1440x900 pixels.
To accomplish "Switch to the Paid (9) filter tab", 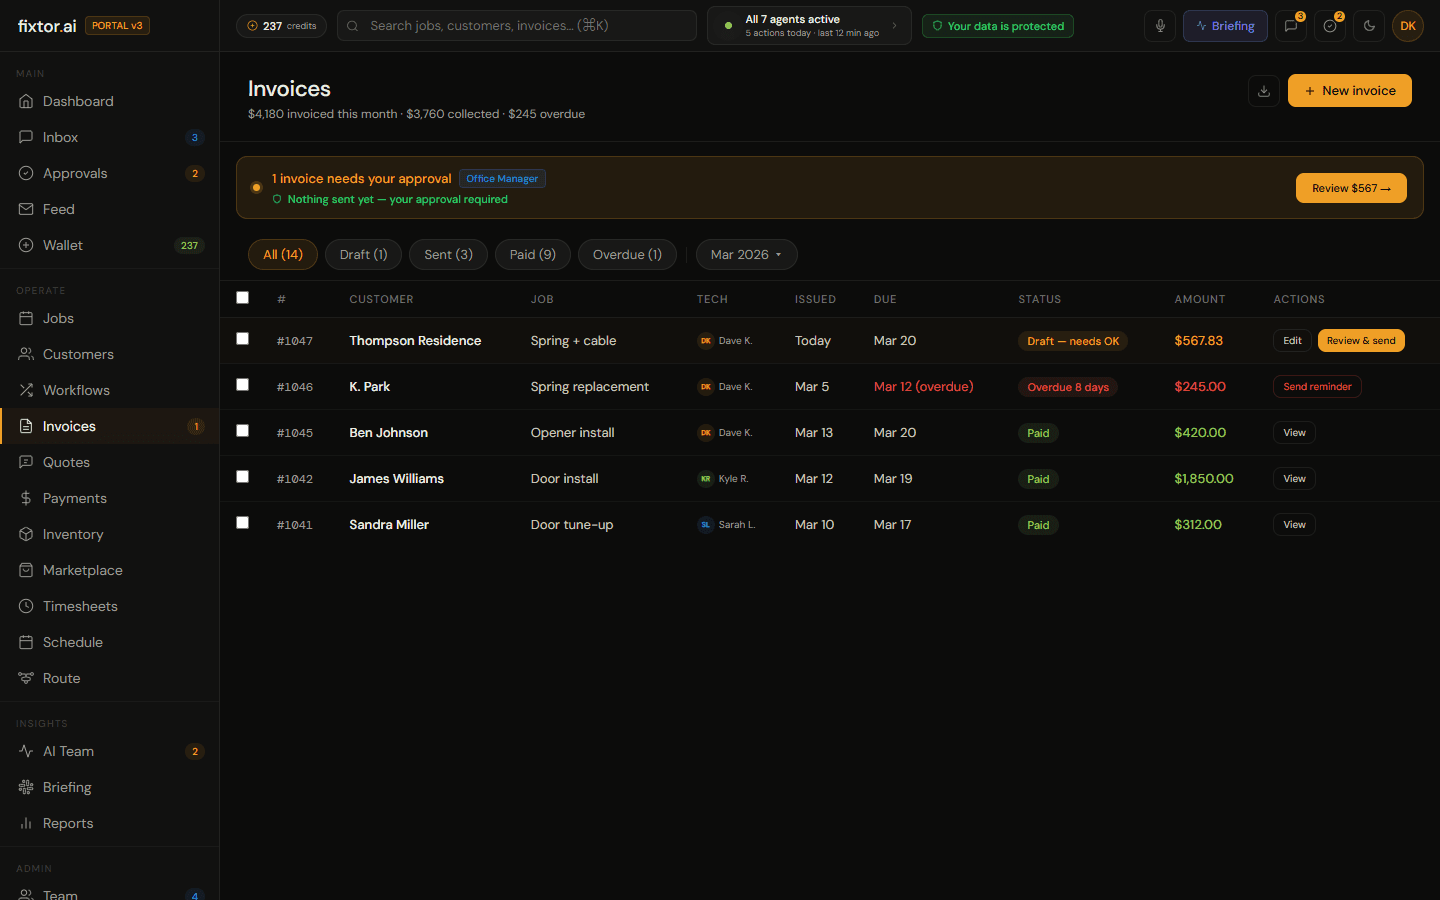I will pyautogui.click(x=532, y=254).
